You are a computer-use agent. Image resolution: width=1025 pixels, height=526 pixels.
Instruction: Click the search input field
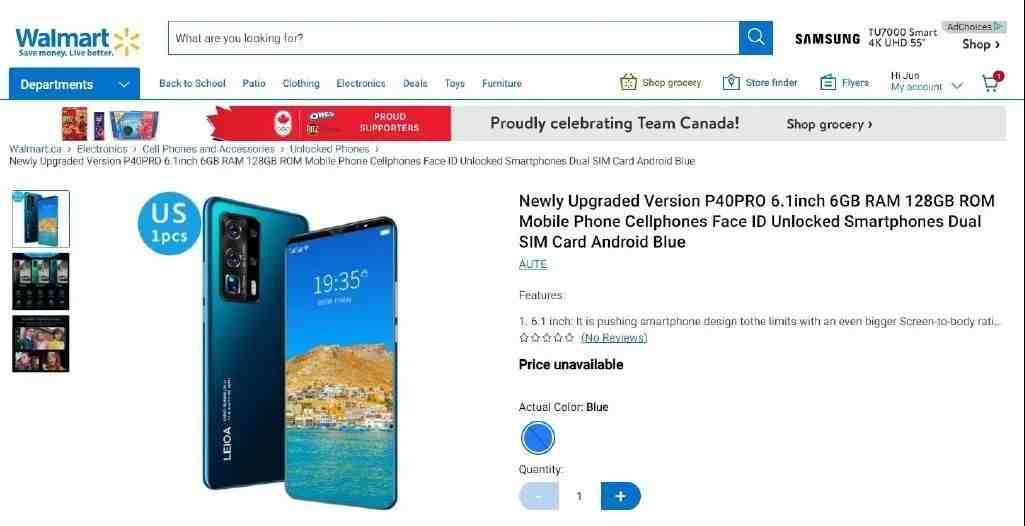(x=454, y=38)
